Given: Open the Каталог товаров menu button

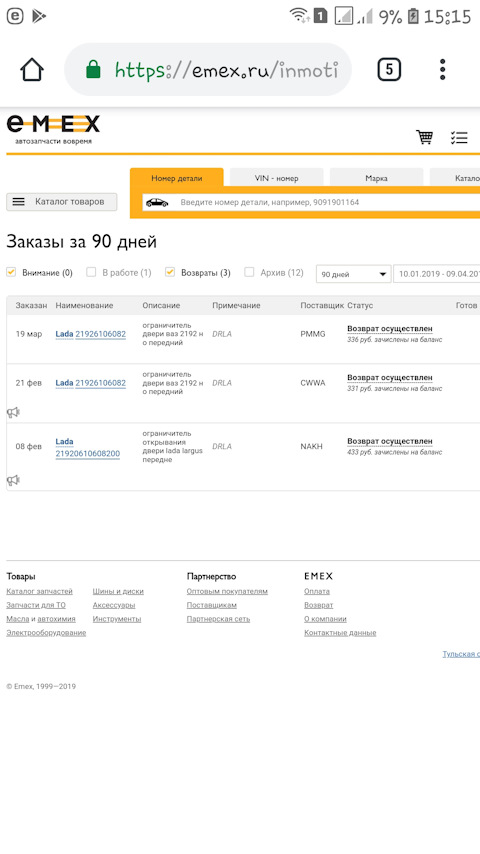Looking at the screenshot, I should [62, 202].
